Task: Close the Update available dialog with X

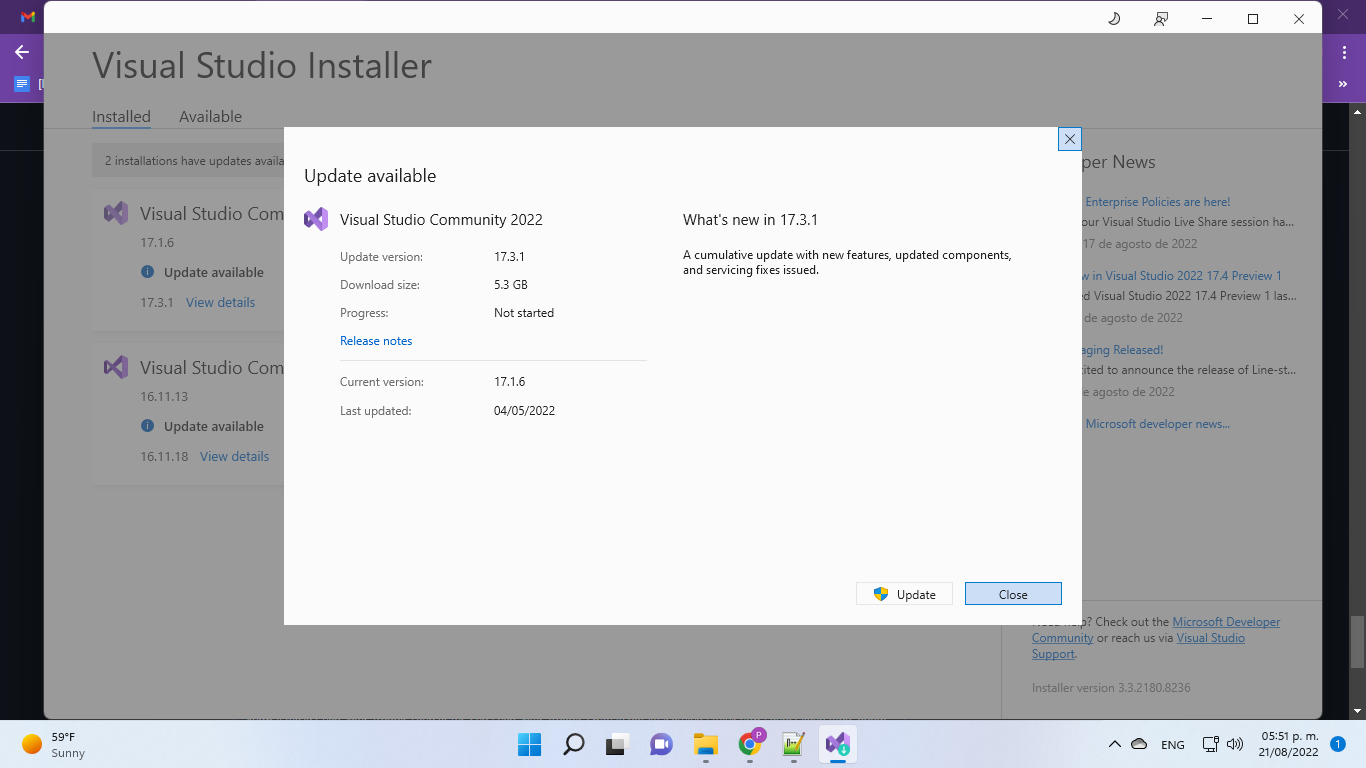Action: click(x=1069, y=139)
